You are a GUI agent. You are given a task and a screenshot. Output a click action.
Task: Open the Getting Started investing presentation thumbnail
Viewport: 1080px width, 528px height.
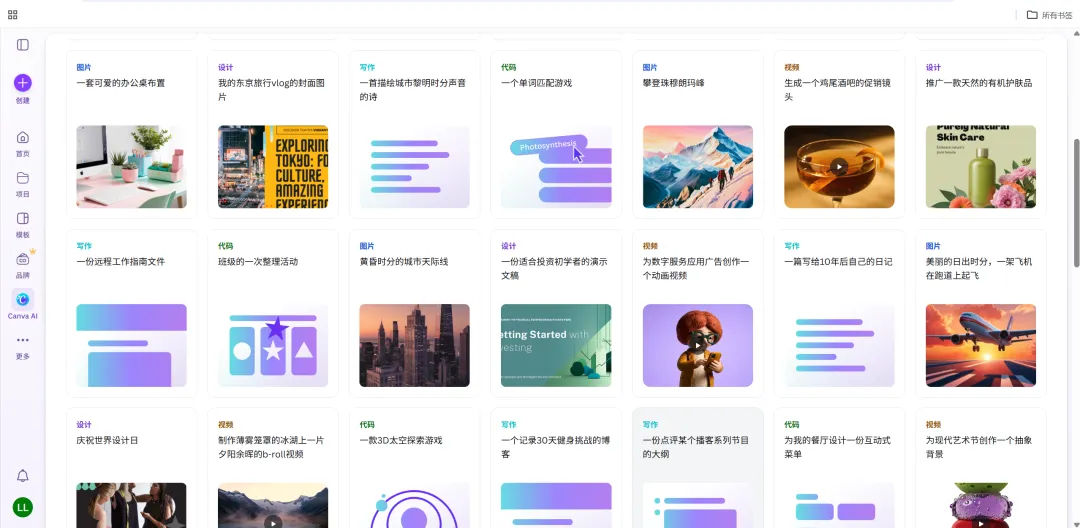tap(556, 346)
